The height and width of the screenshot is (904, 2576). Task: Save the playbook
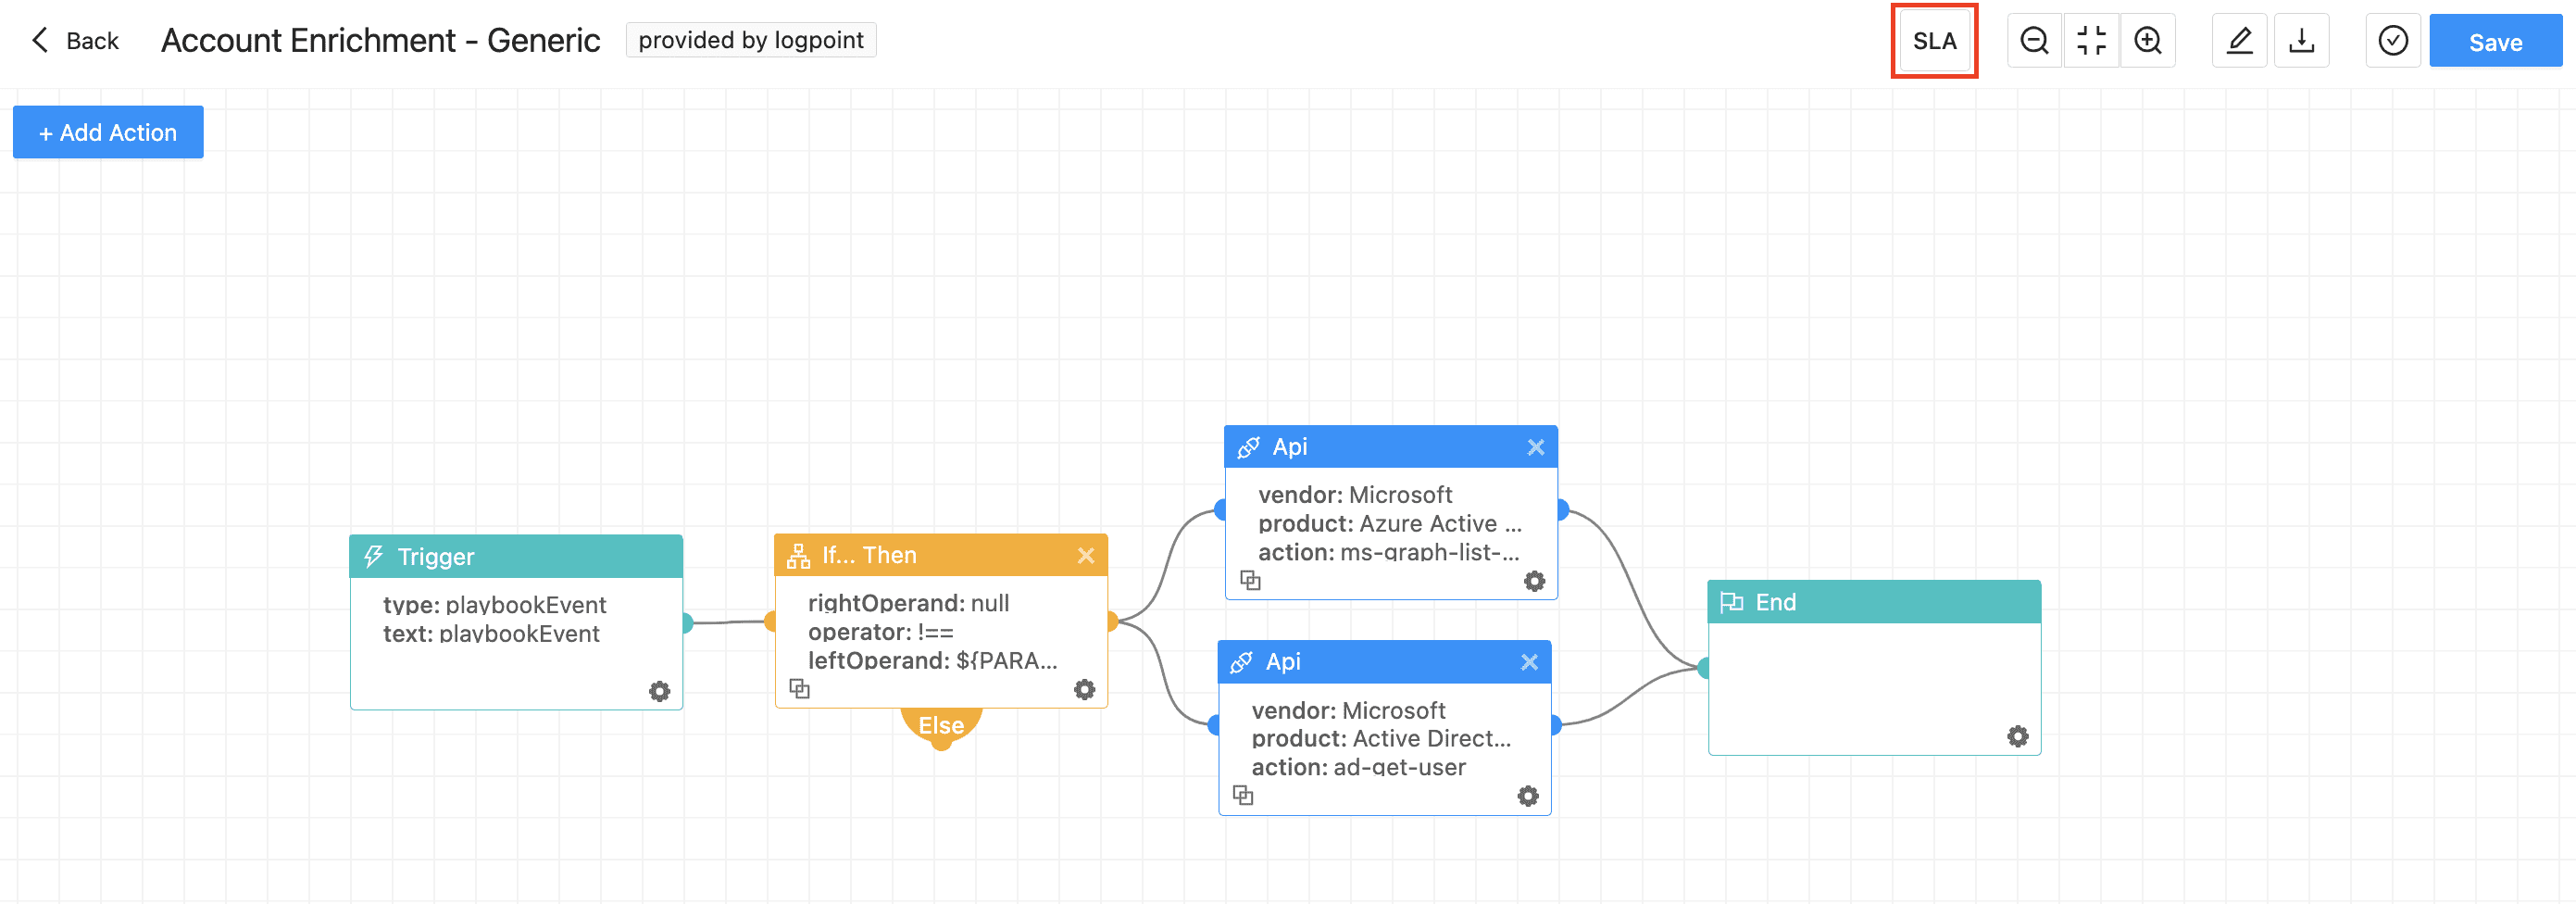click(2494, 42)
